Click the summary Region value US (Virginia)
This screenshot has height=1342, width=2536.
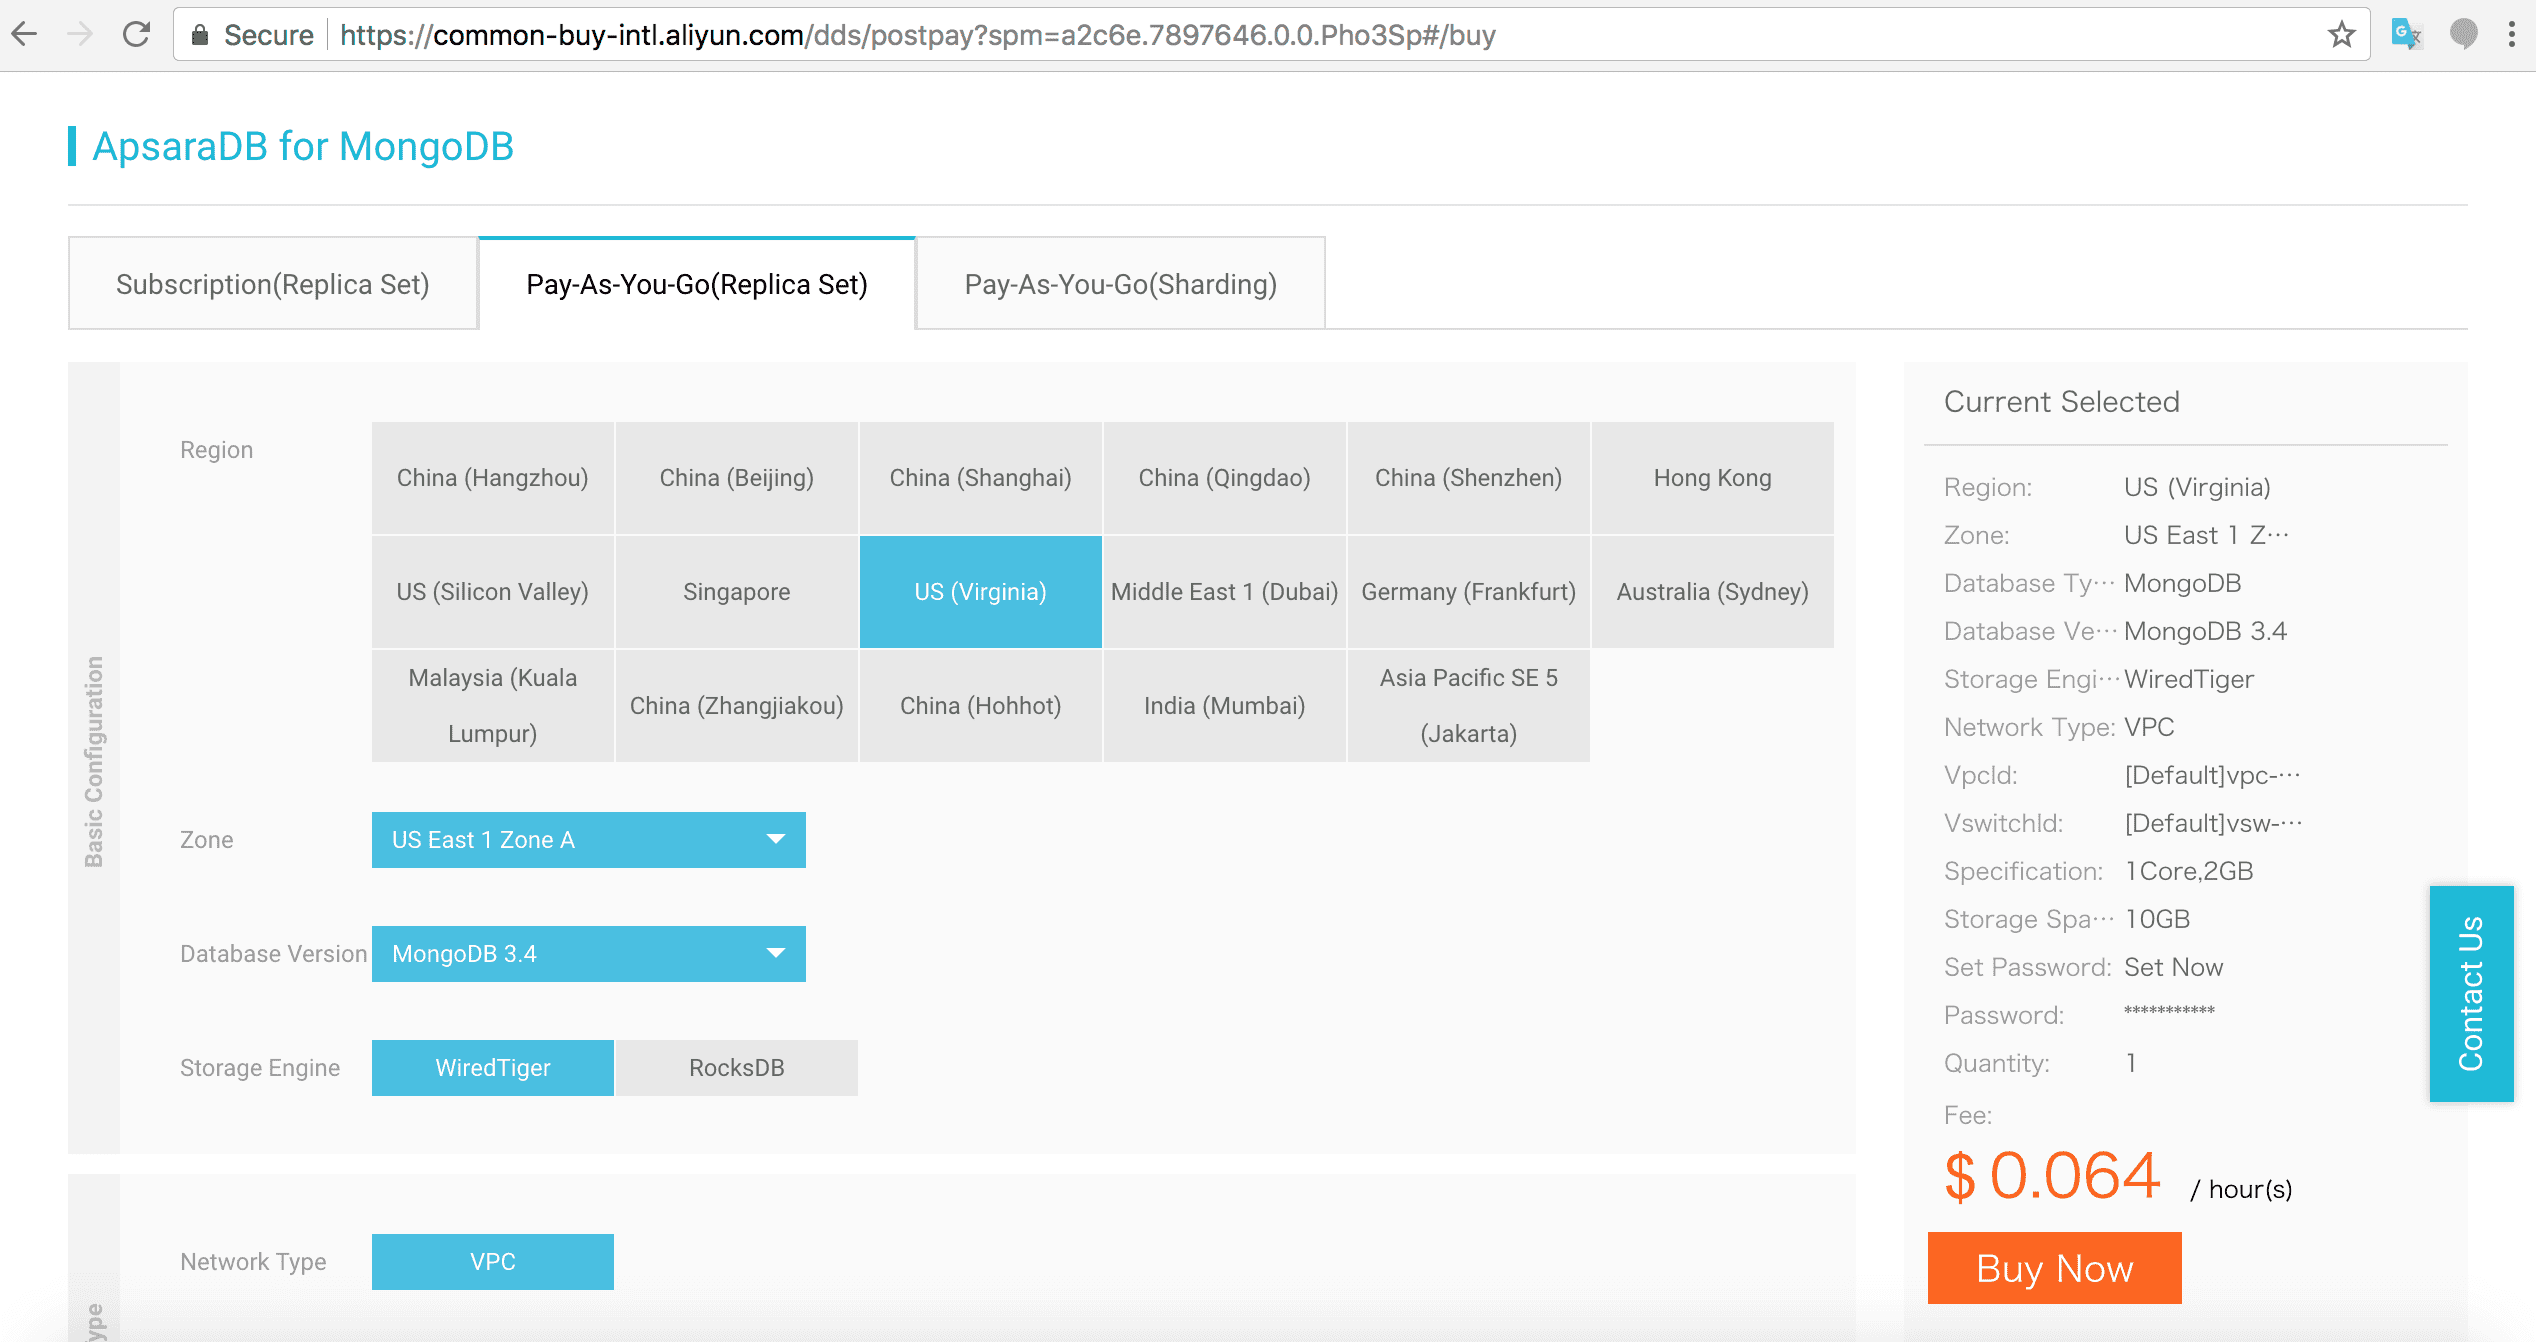[2198, 487]
